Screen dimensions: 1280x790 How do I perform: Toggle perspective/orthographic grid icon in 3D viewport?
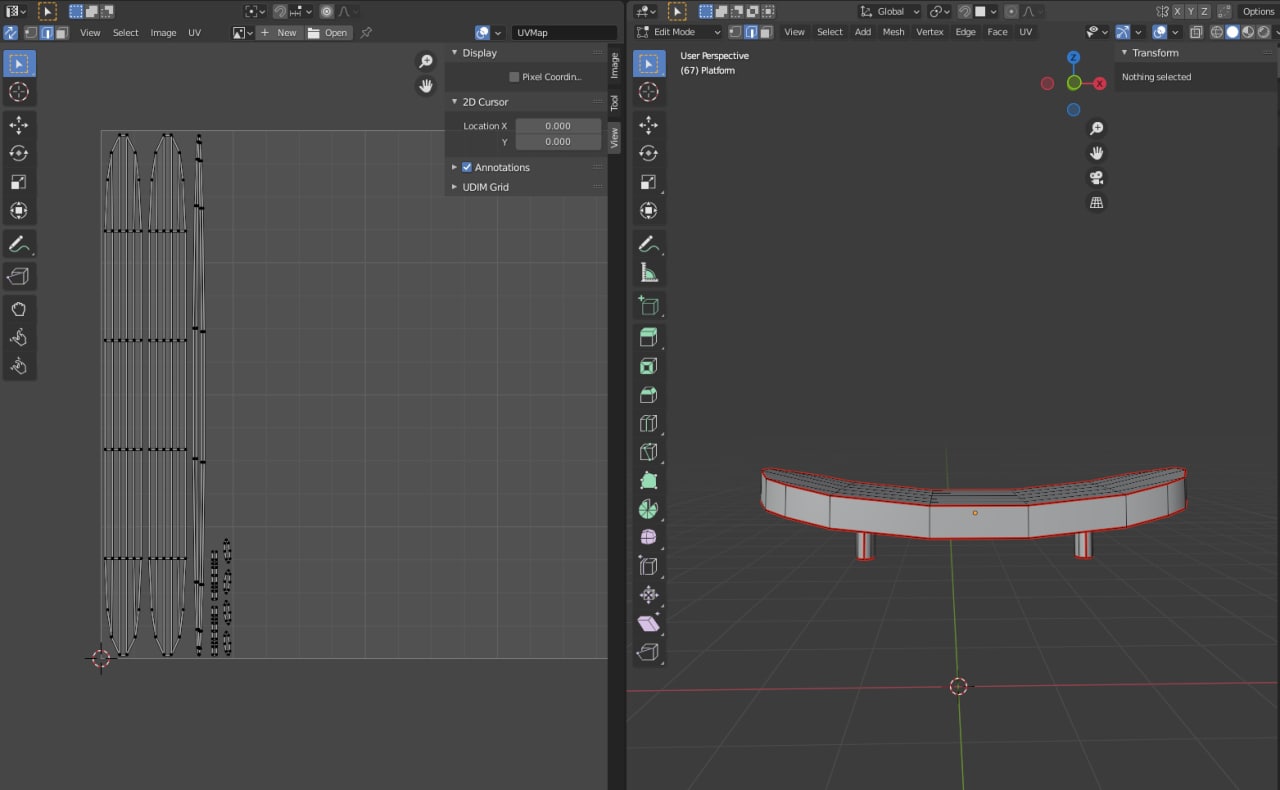[x=1097, y=203]
